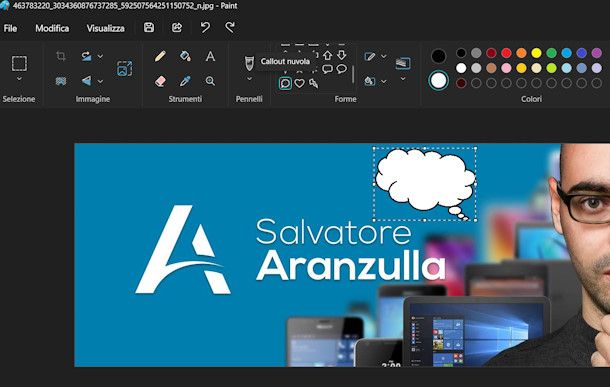610x387 pixels.
Task: Select the Crop tool
Action: 61,56
